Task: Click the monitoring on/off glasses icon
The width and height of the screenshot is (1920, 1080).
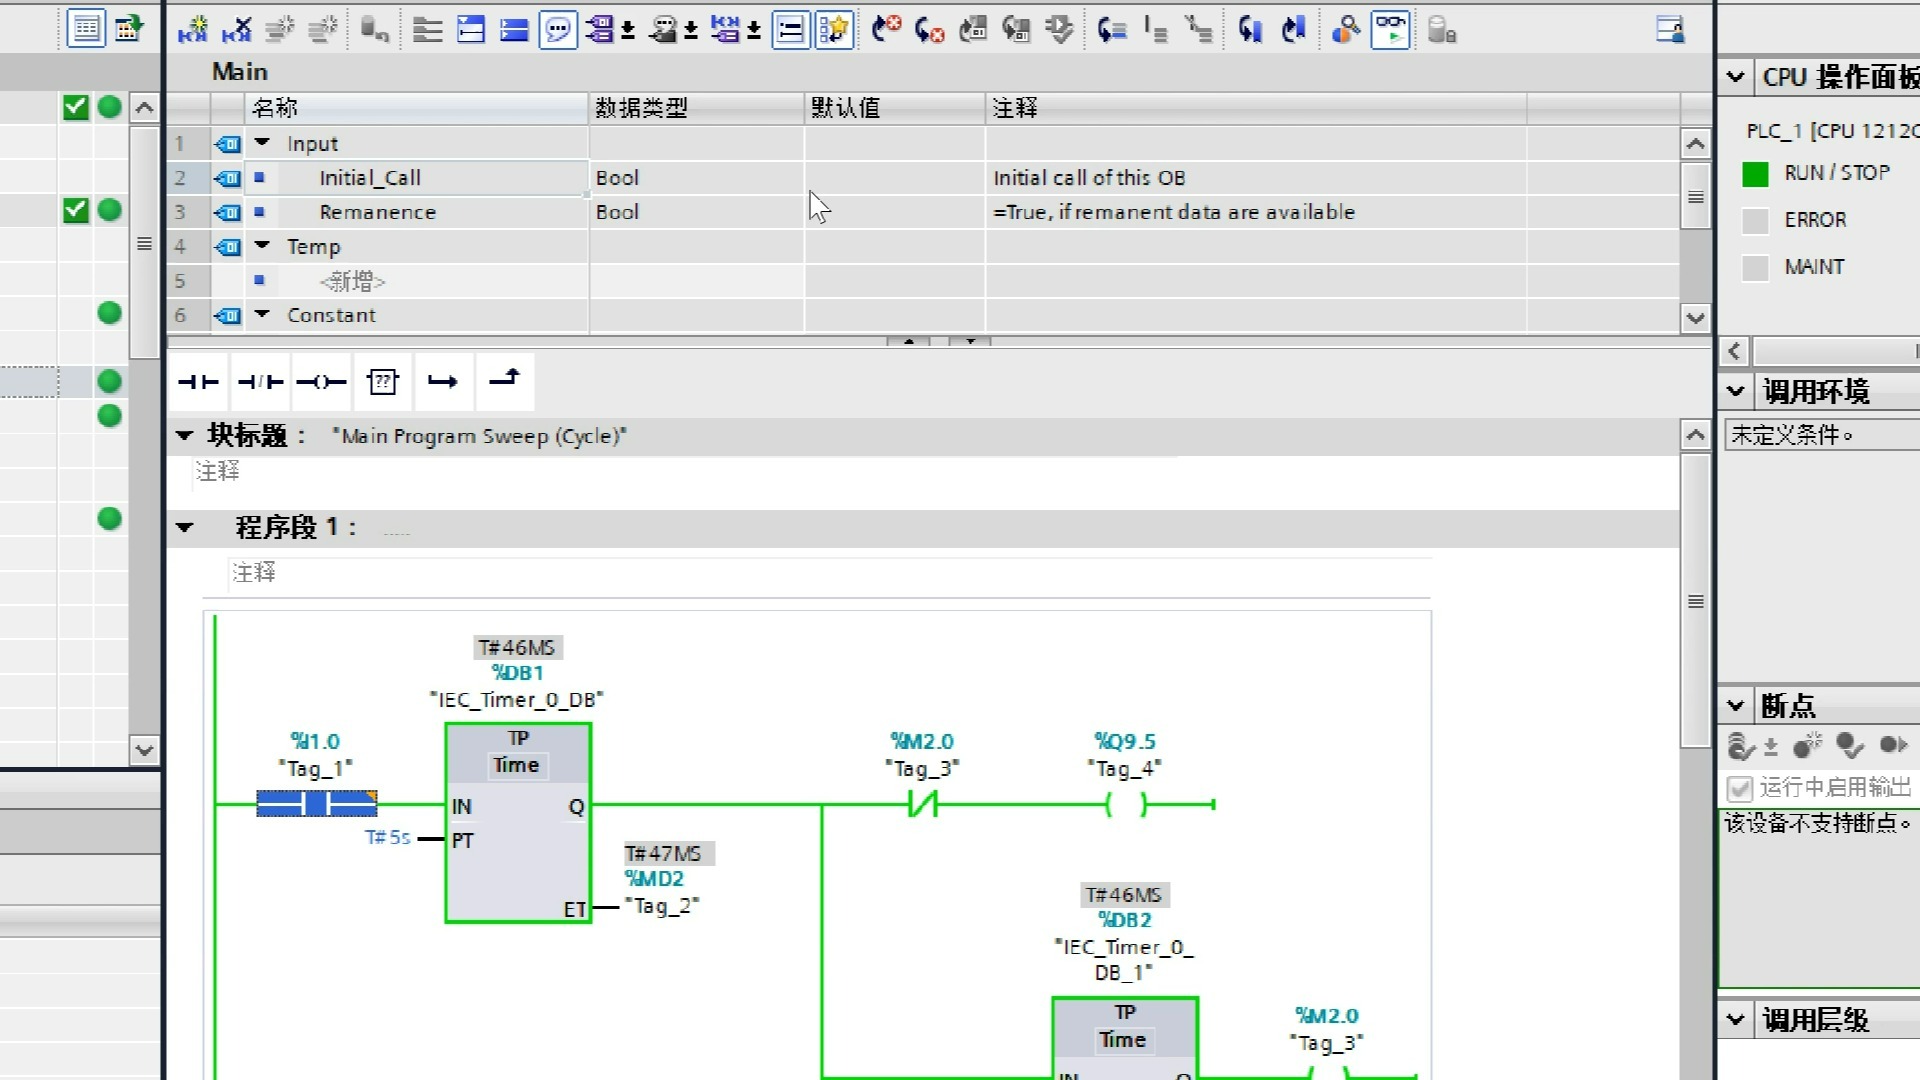Action: (1390, 30)
